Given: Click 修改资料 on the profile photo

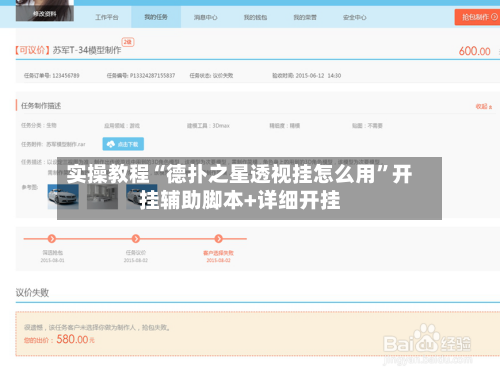Looking at the screenshot, I should (45, 14).
